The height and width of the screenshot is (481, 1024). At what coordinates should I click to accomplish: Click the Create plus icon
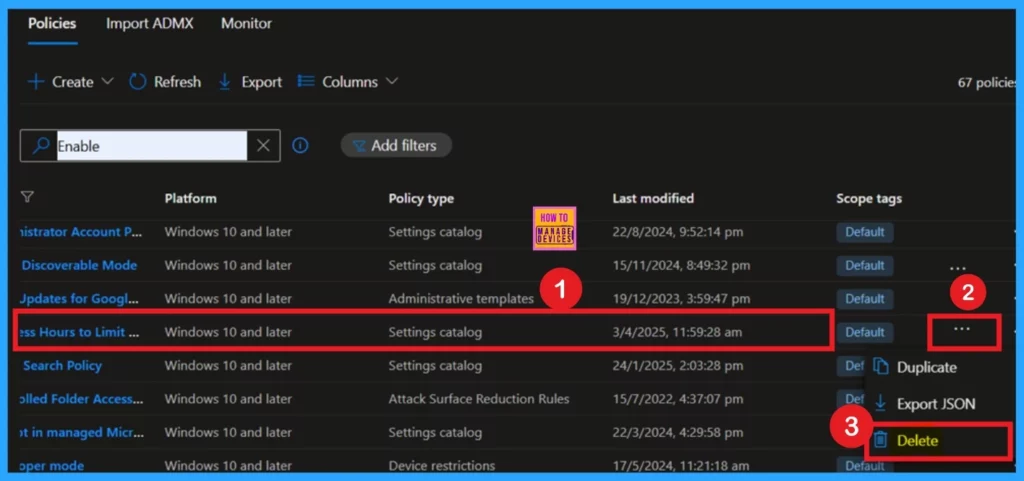click(35, 82)
